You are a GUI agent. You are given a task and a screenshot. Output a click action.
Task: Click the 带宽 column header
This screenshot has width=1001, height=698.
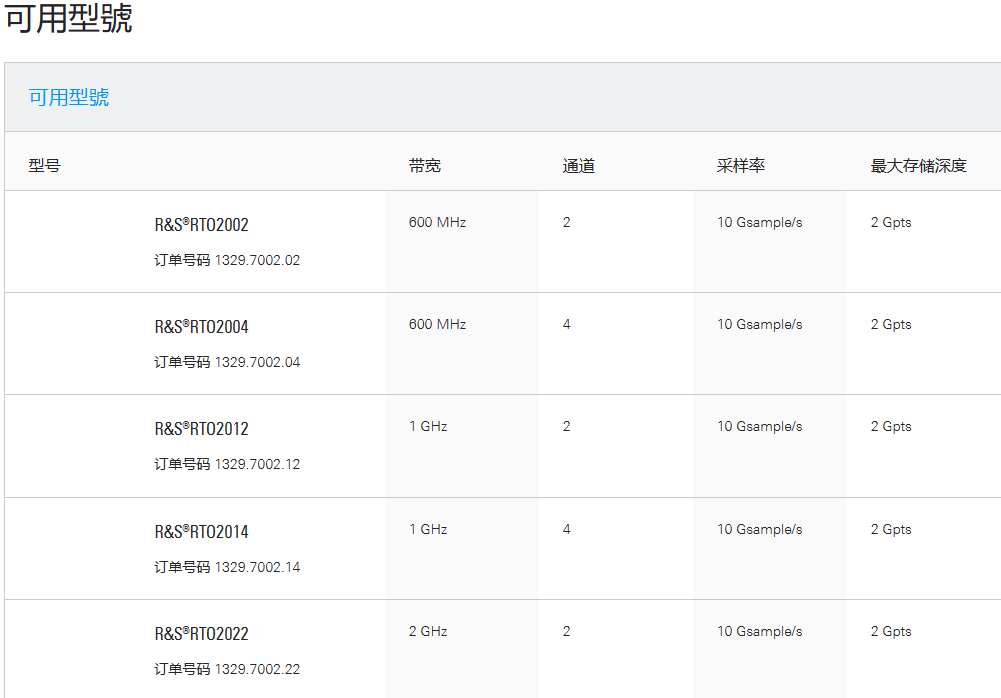[x=424, y=166]
